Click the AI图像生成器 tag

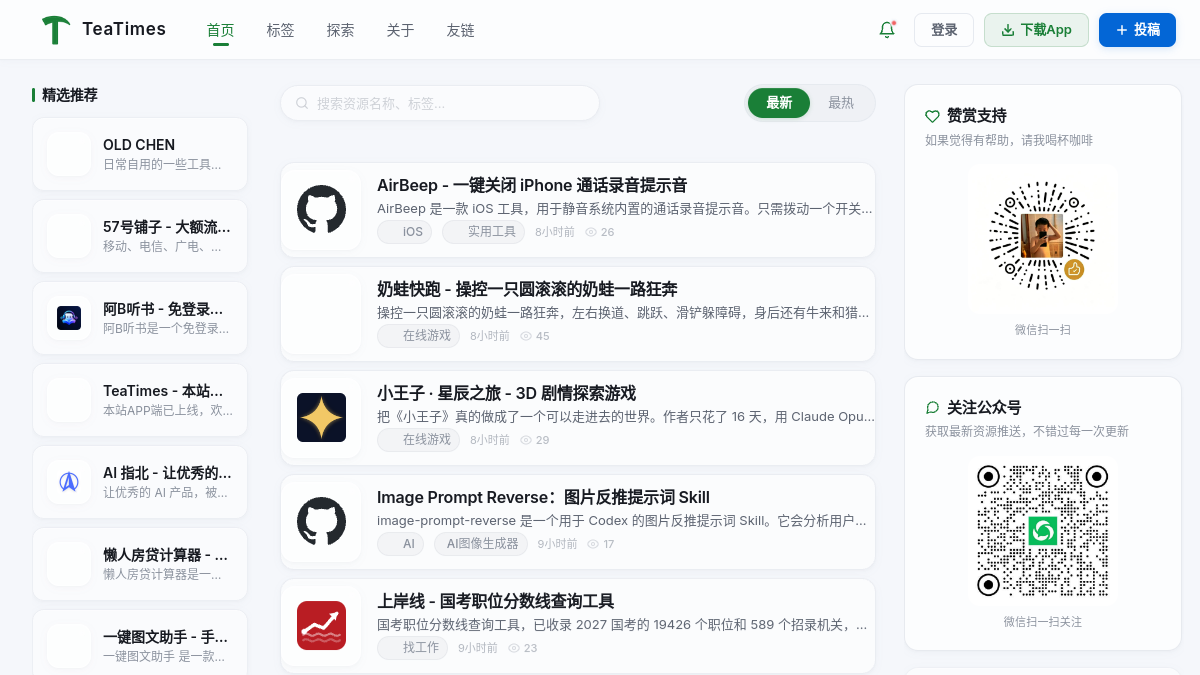pyautogui.click(x=481, y=544)
